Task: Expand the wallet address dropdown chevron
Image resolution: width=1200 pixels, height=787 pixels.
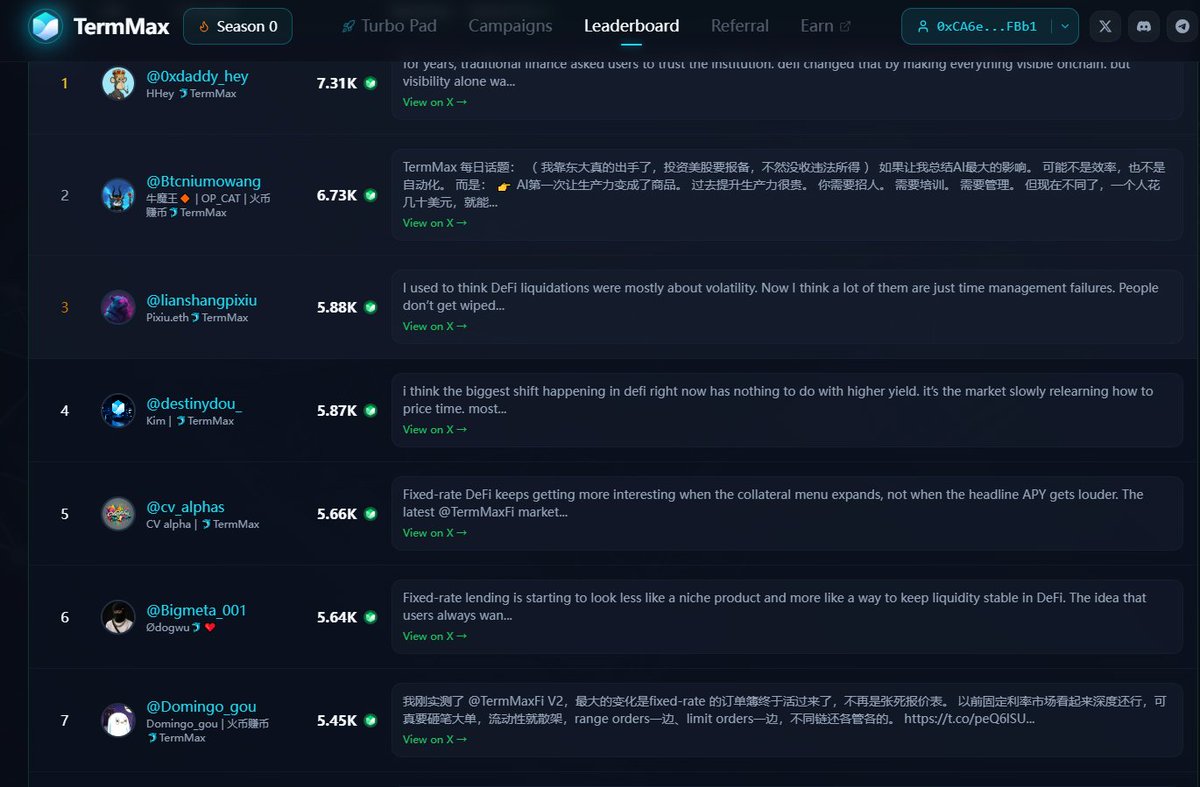Action: [1065, 27]
